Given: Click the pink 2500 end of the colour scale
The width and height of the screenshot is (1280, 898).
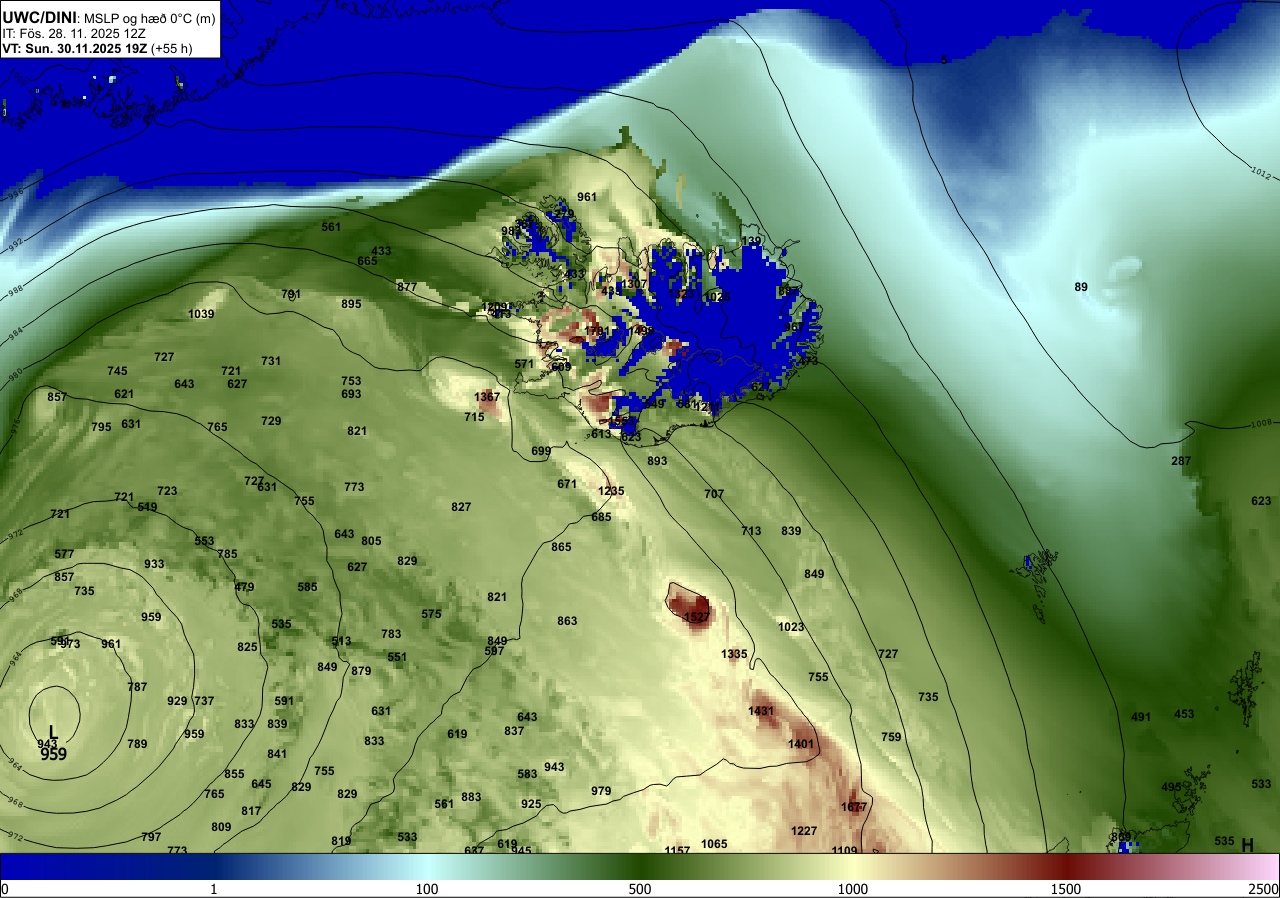Looking at the screenshot, I should (1262, 866).
